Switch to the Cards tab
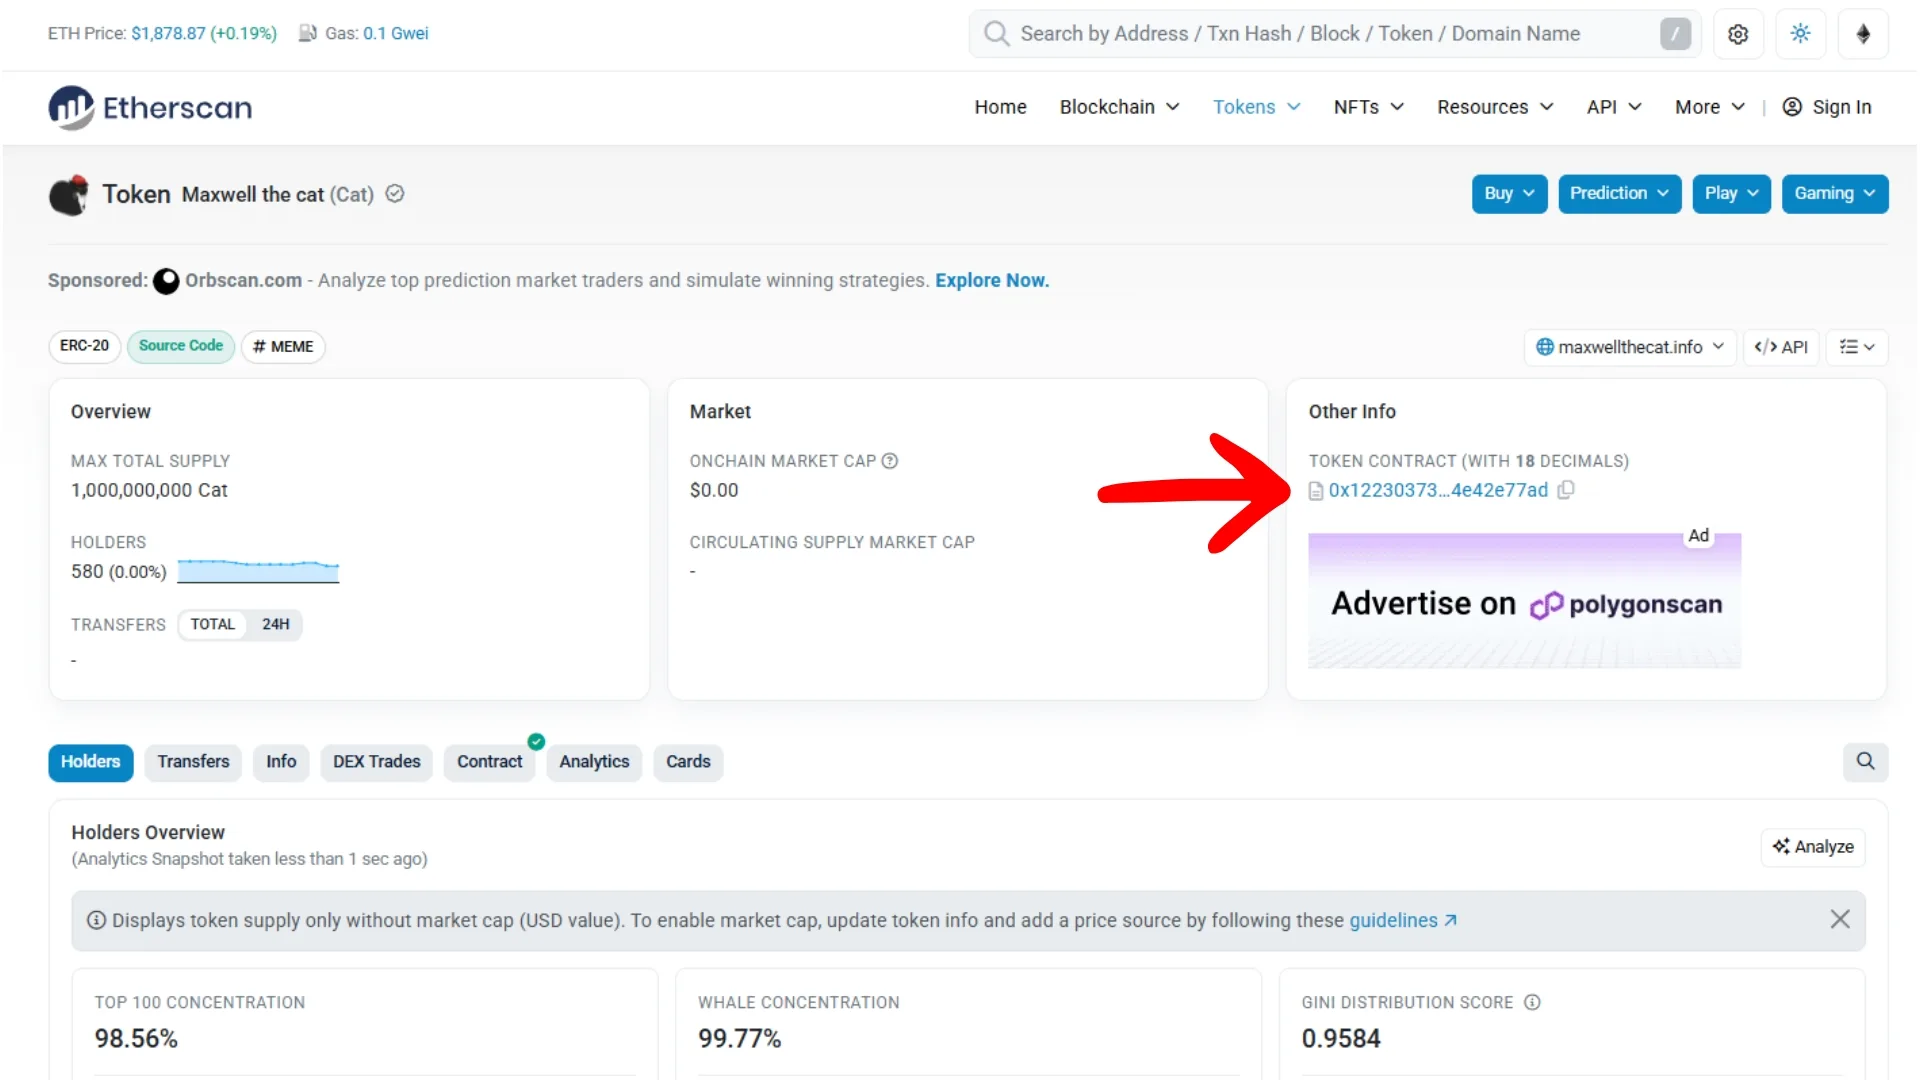The image size is (1920, 1080). [x=688, y=762]
